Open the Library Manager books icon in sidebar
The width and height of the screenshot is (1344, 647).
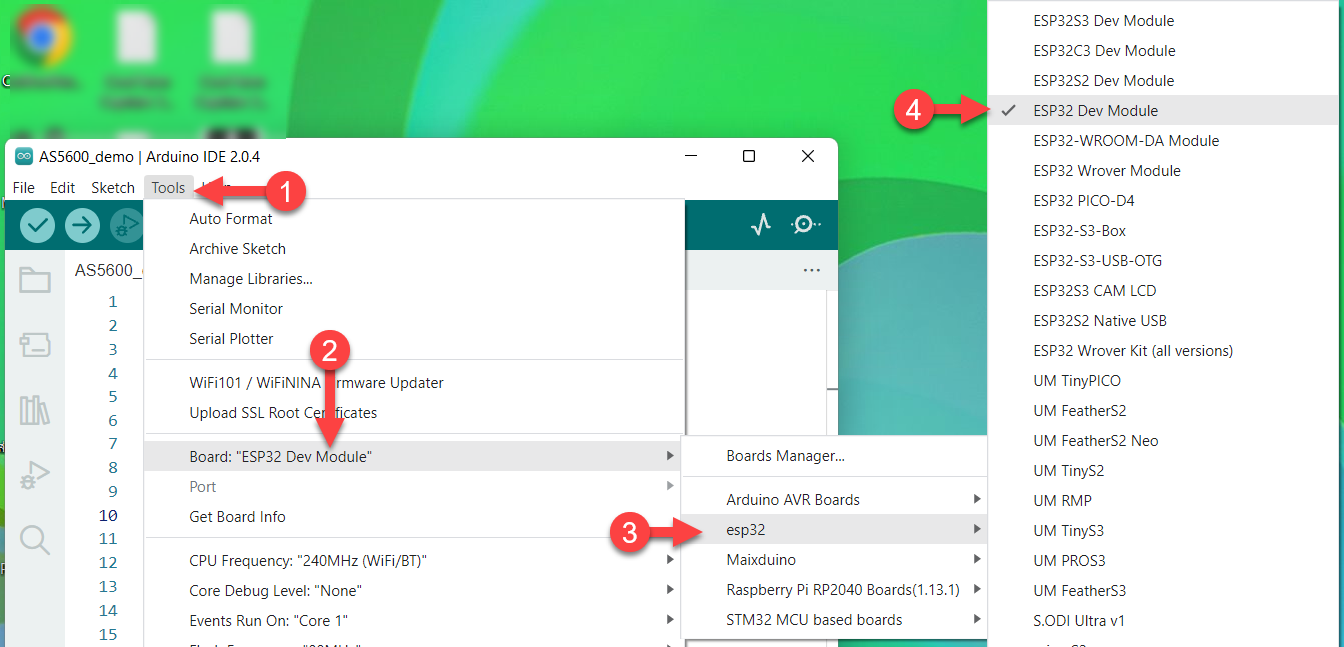[x=35, y=410]
